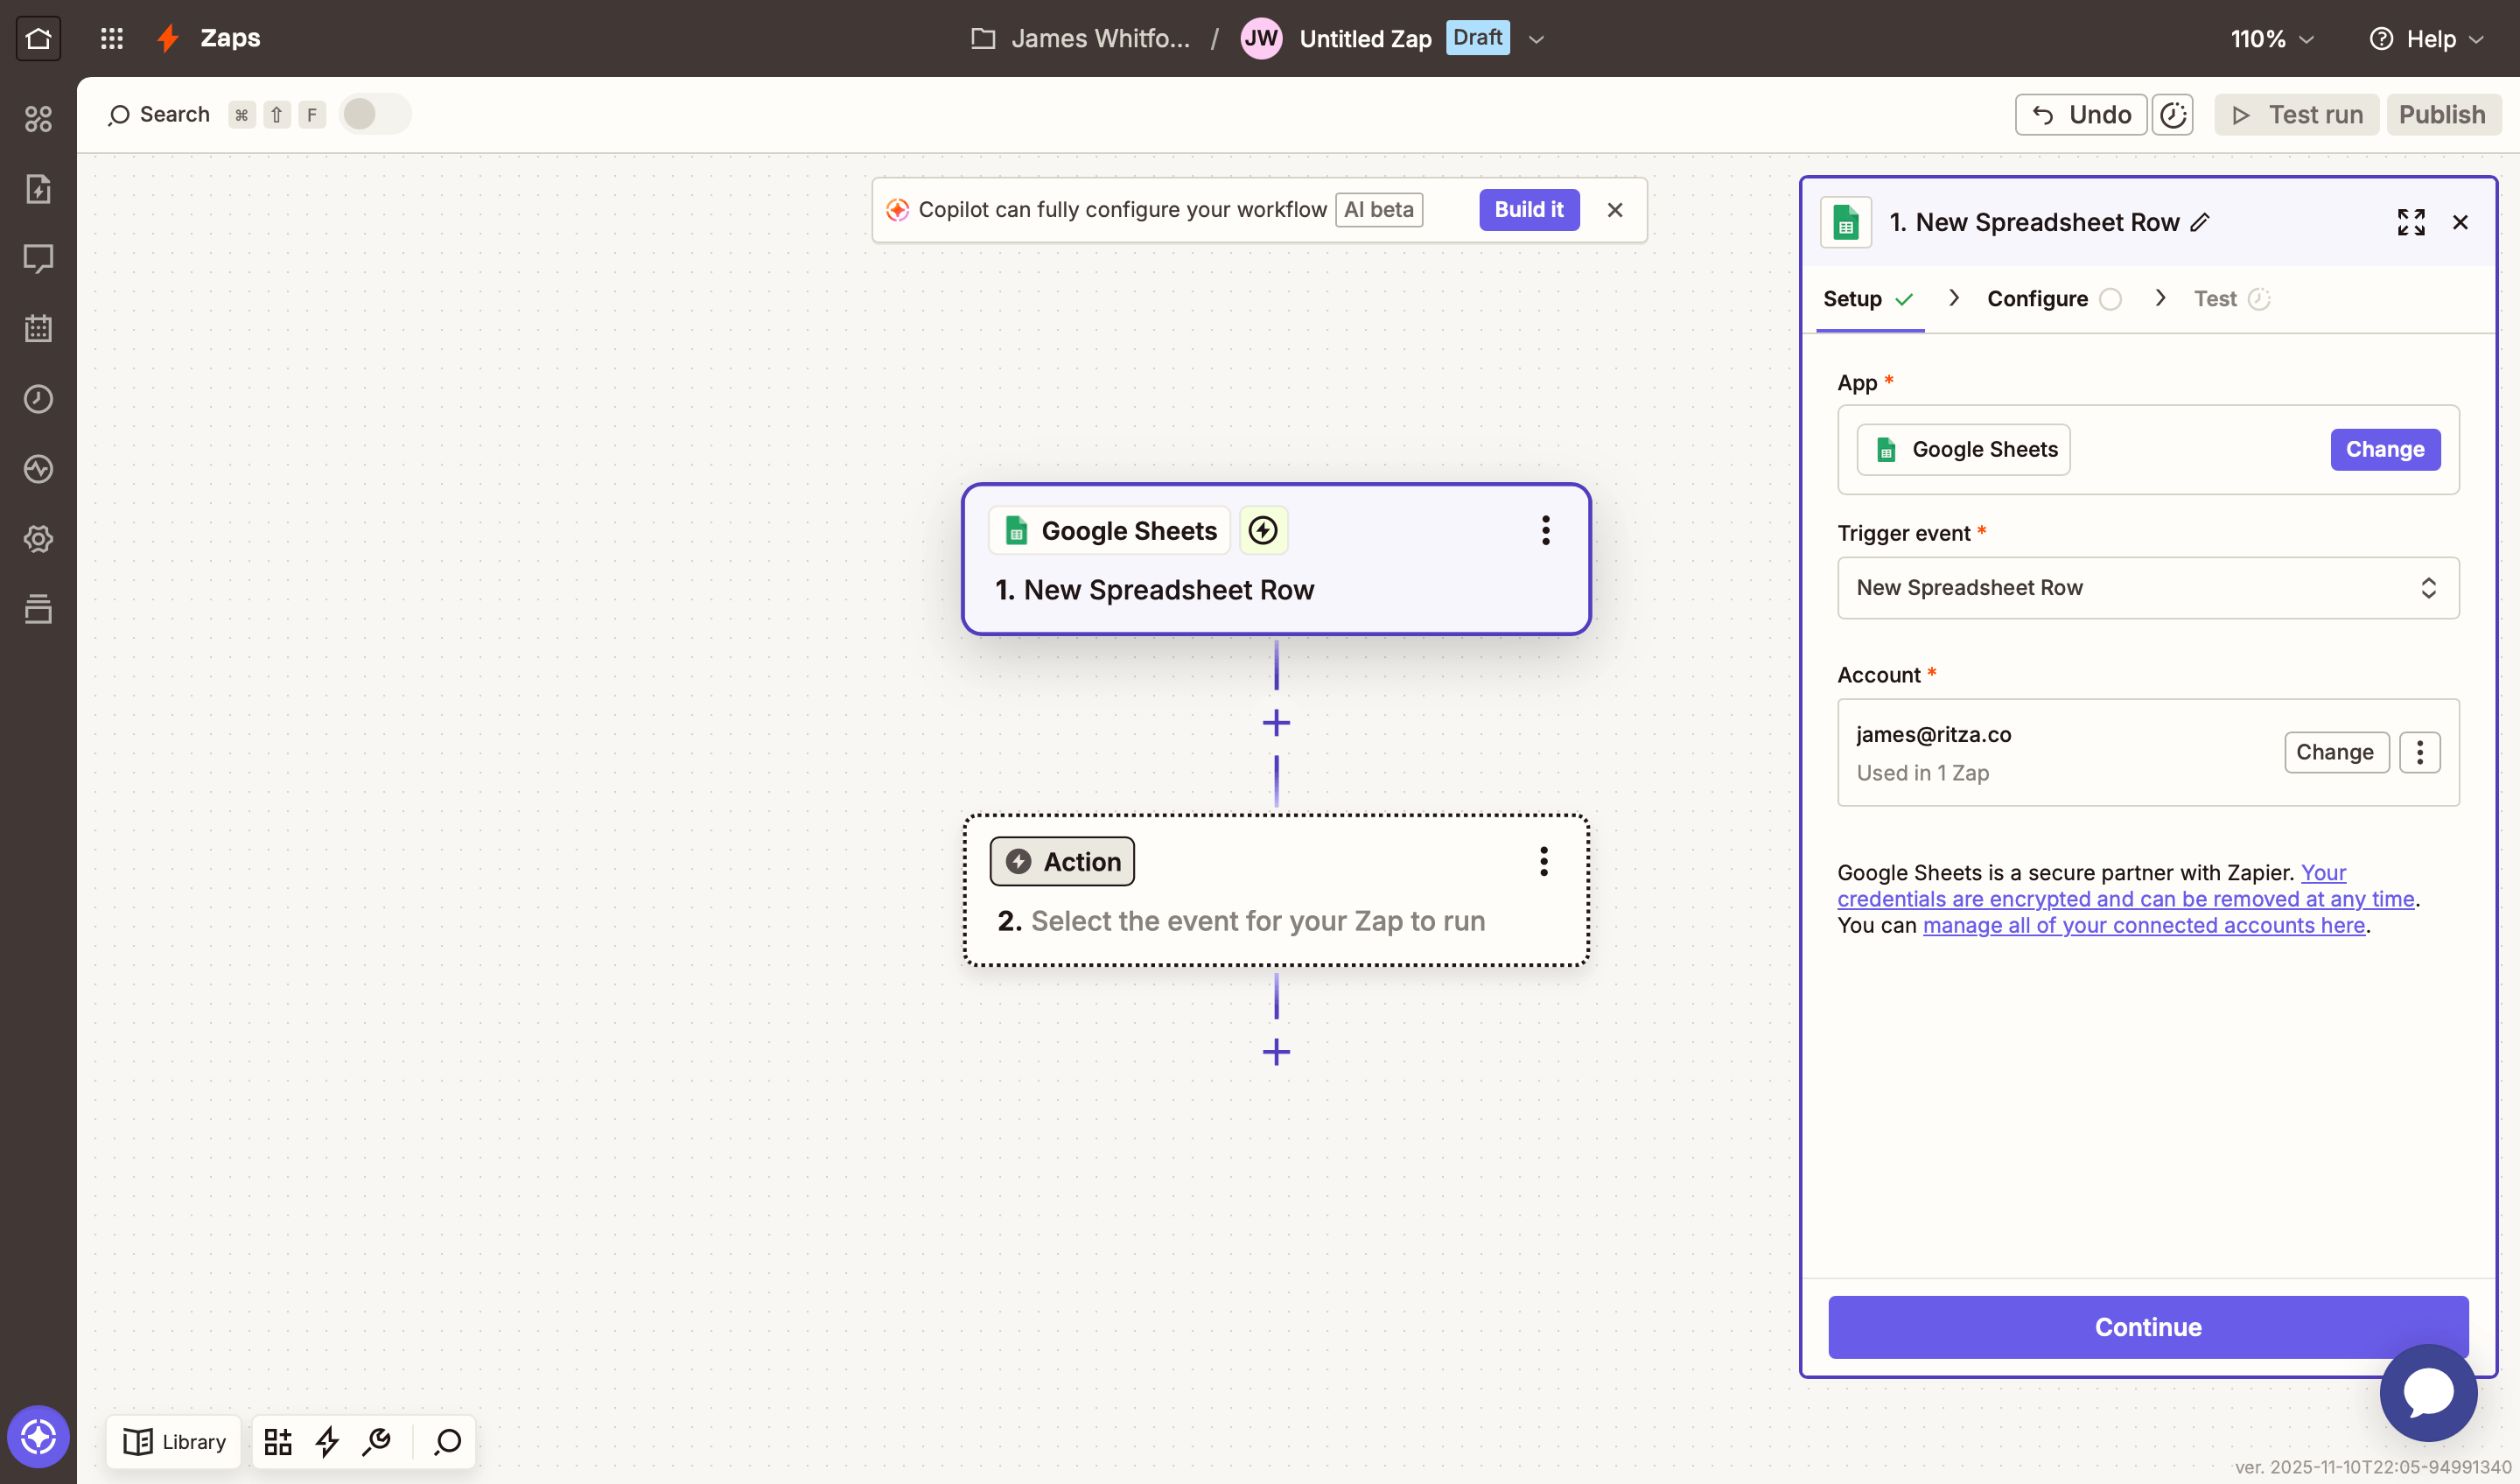Open the Help menu
This screenshot has width=2520, height=1484.
[x=2427, y=39]
